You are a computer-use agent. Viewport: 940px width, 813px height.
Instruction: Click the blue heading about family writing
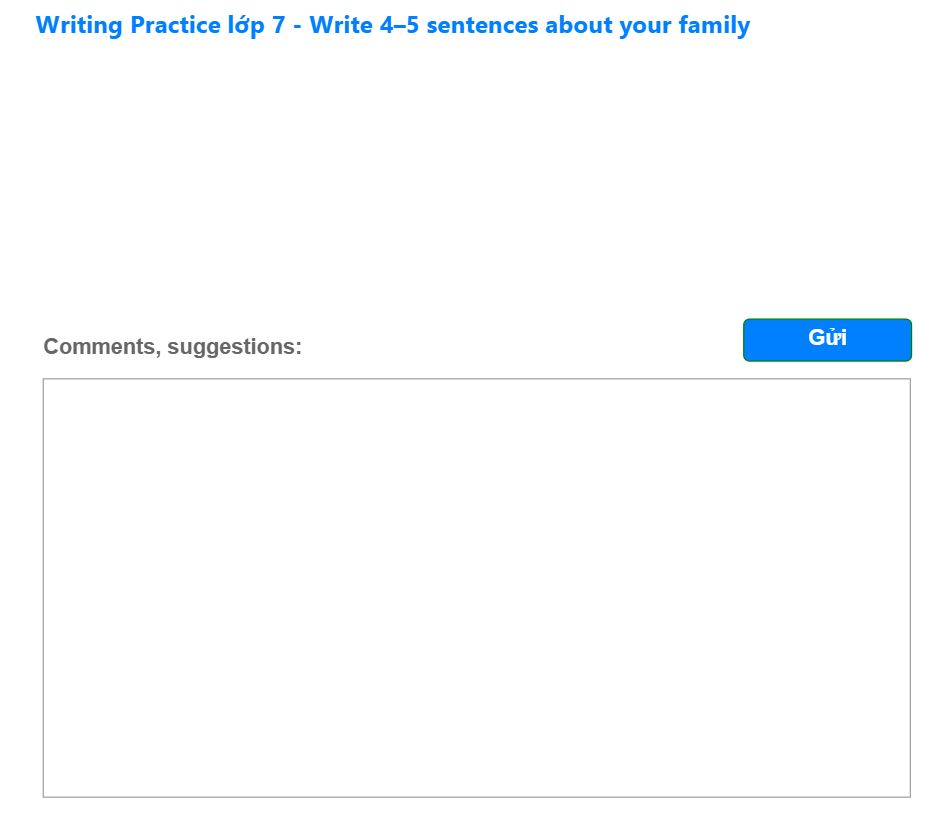(x=393, y=25)
